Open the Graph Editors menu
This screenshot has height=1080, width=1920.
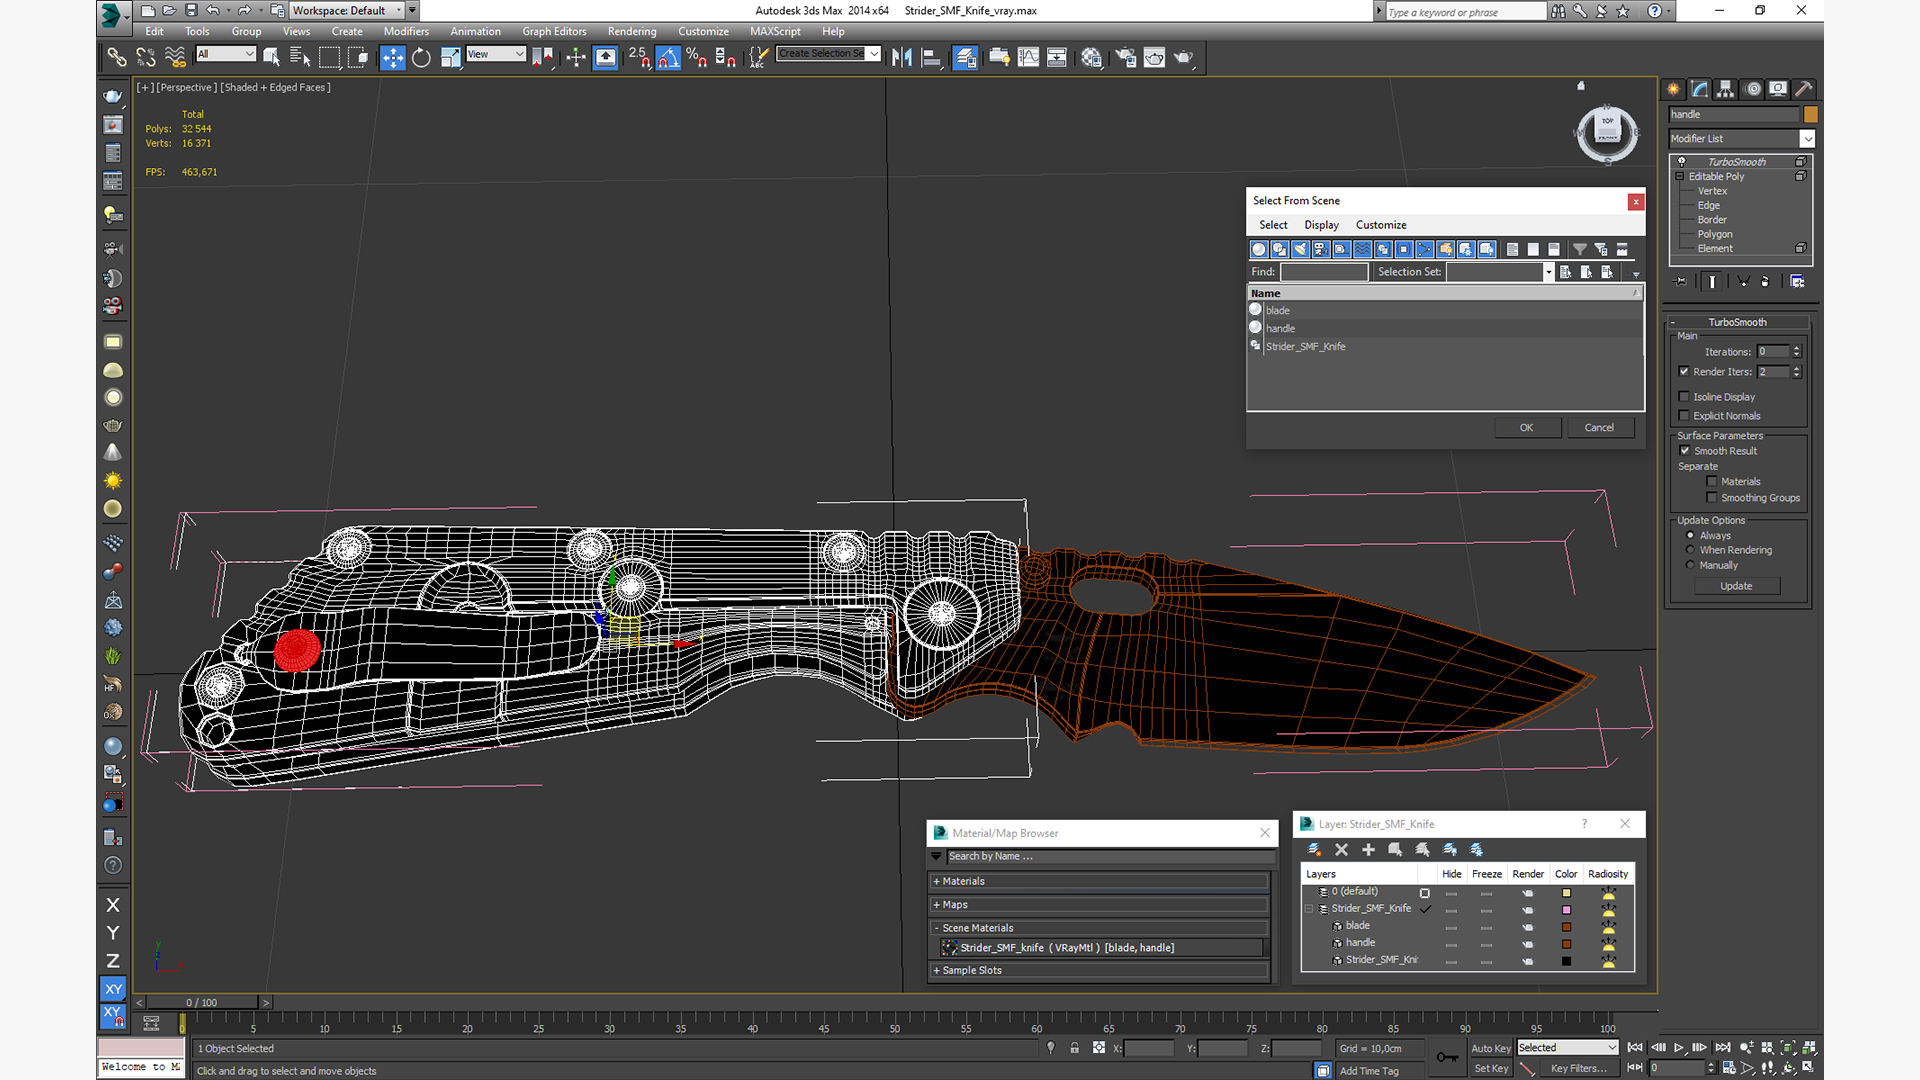[554, 31]
